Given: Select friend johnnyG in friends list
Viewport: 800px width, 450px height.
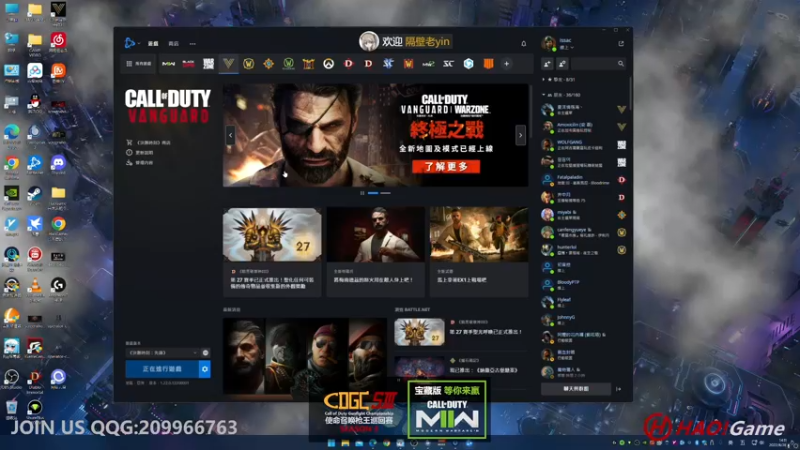Looking at the screenshot, I should [x=584, y=319].
